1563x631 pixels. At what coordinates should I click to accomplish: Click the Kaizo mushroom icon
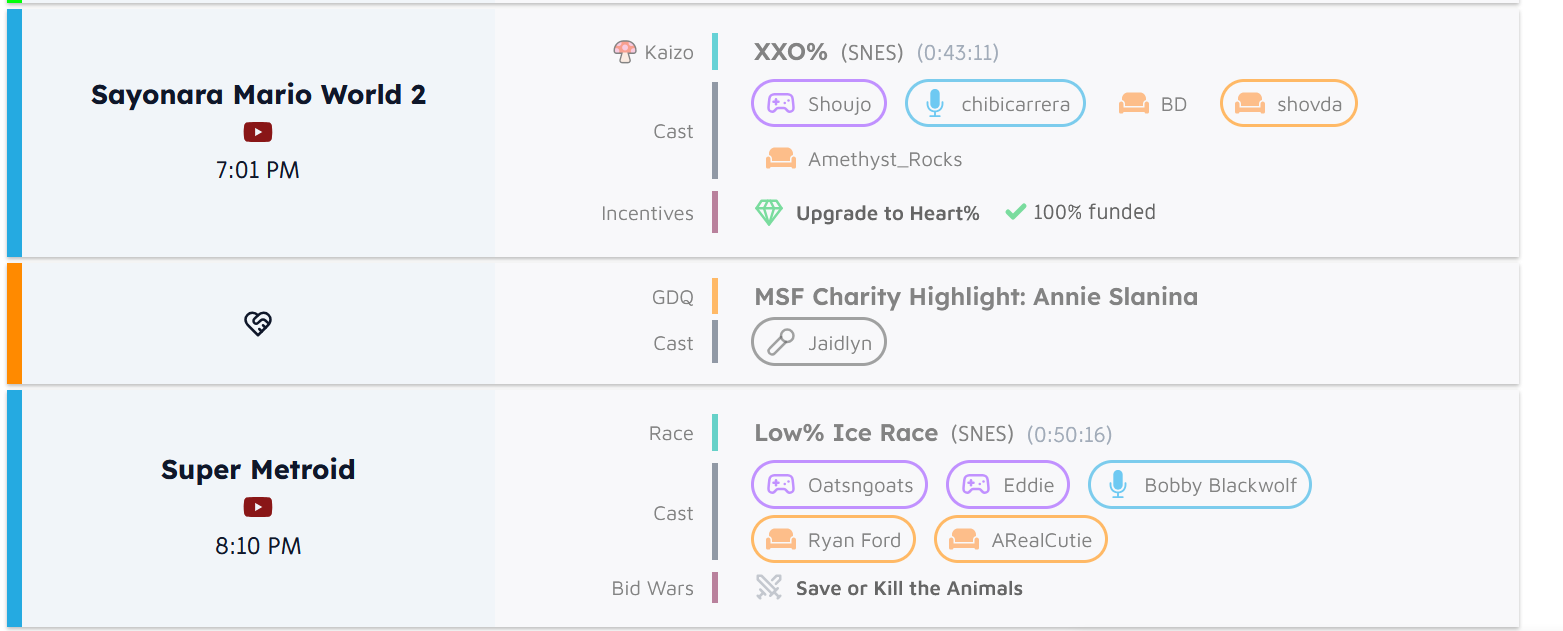(x=625, y=52)
